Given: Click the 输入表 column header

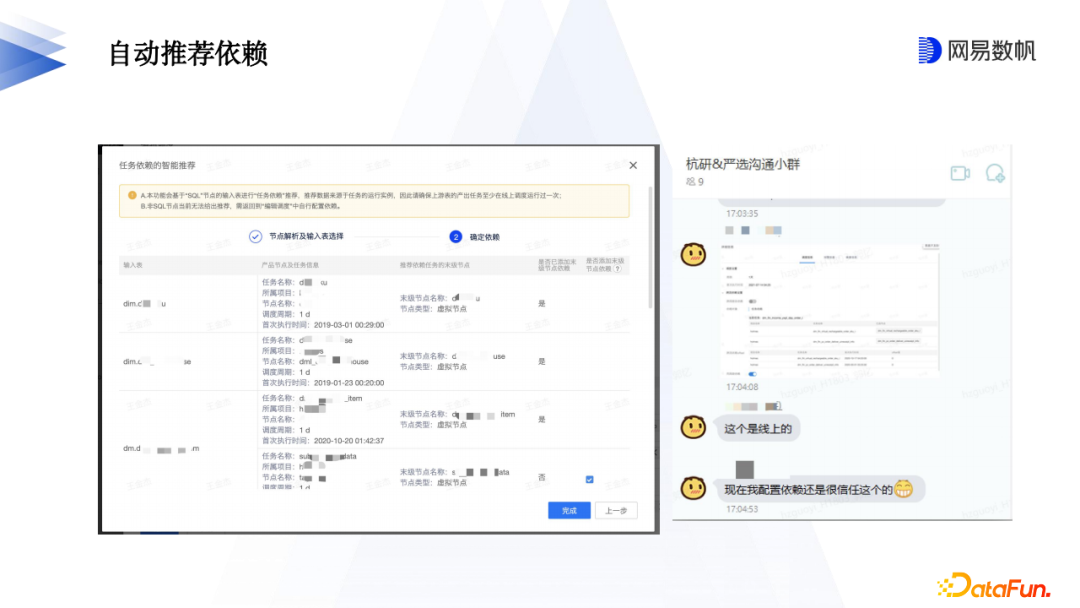Looking at the screenshot, I should tap(133, 265).
